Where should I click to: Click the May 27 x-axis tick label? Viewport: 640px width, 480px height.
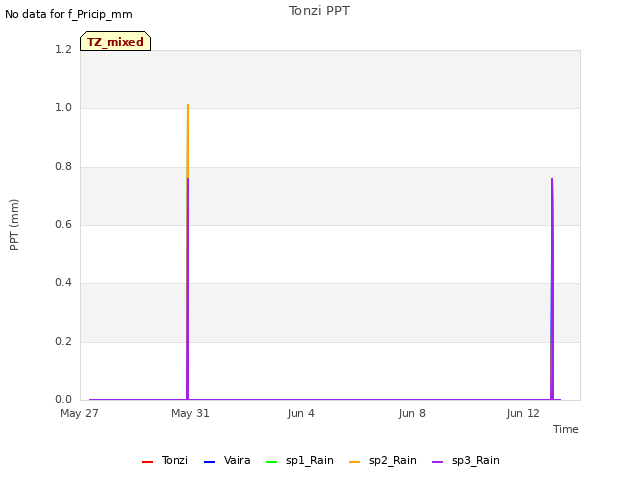pyautogui.click(x=79, y=413)
